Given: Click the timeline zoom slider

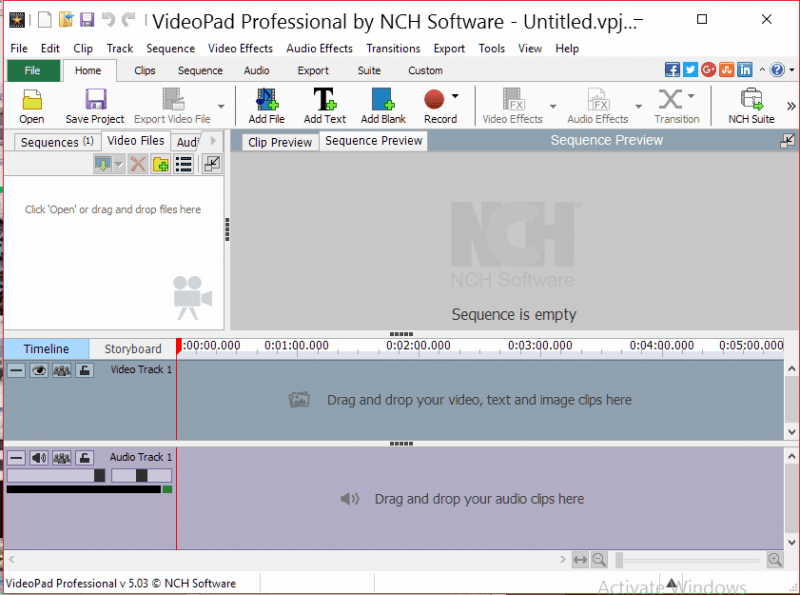Looking at the screenshot, I should tap(687, 560).
